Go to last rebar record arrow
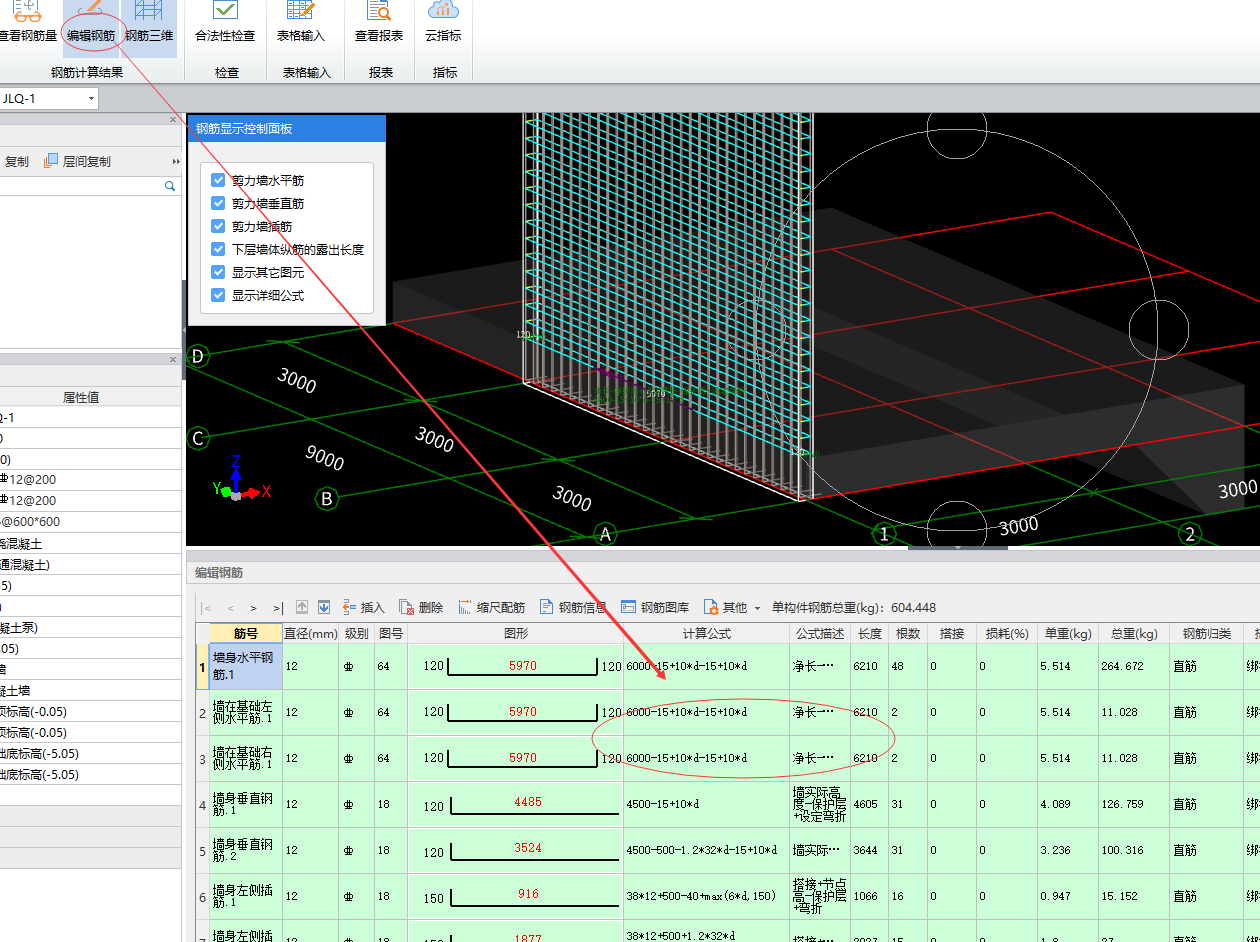Image resolution: width=1260 pixels, height=942 pixels. coord(277,607)
